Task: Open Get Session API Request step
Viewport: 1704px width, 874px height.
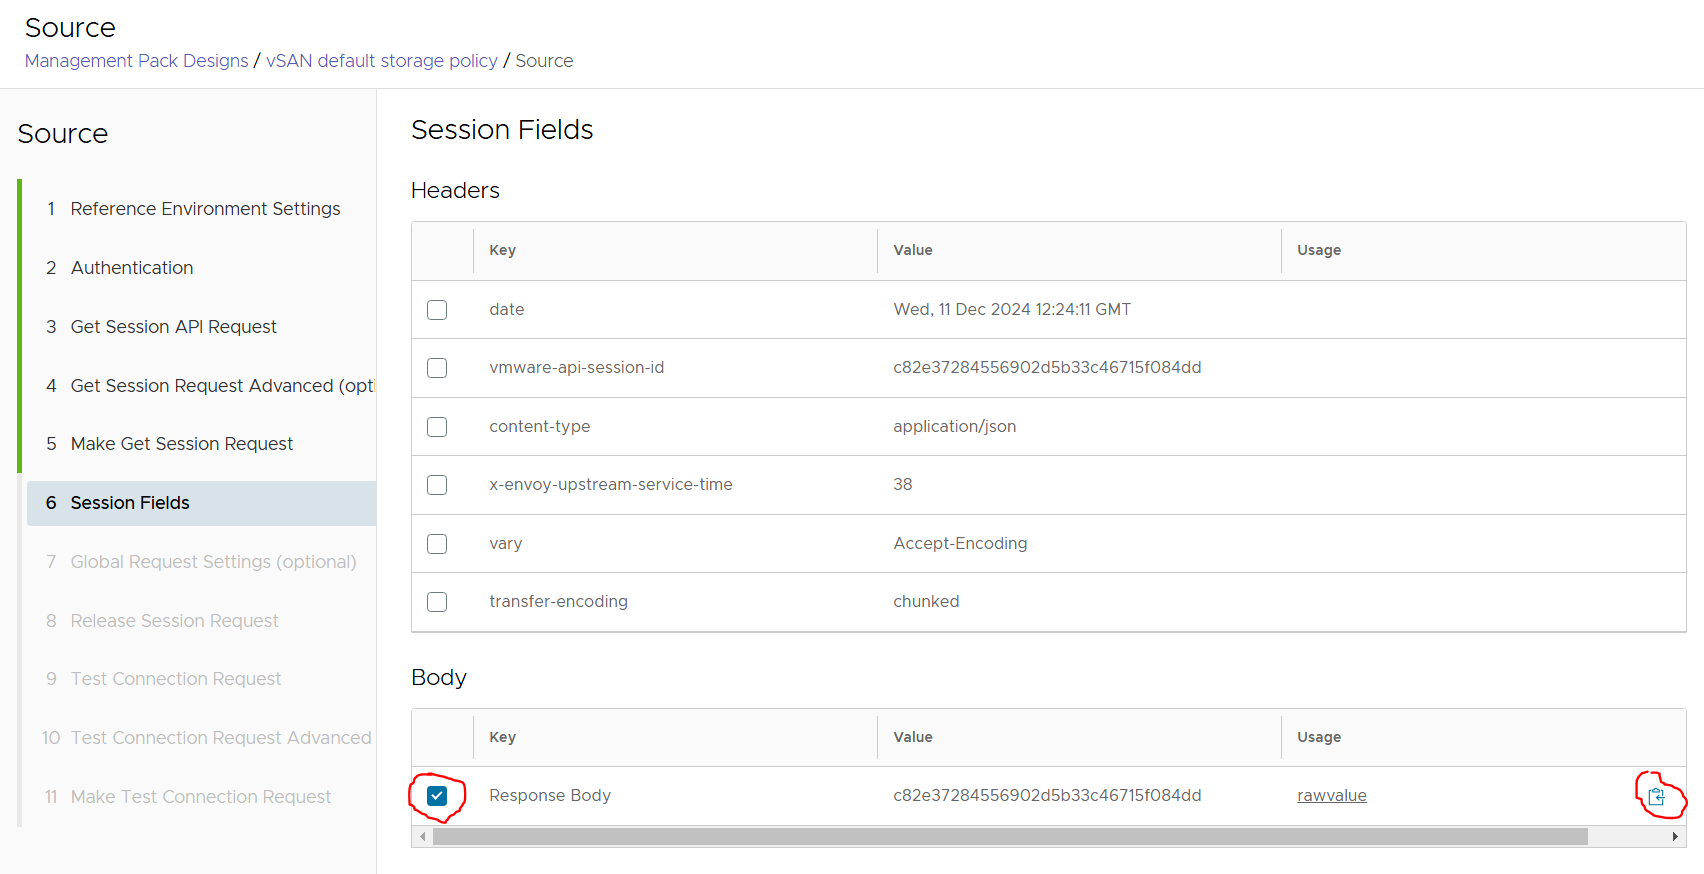Action: (x=173, y=327)
